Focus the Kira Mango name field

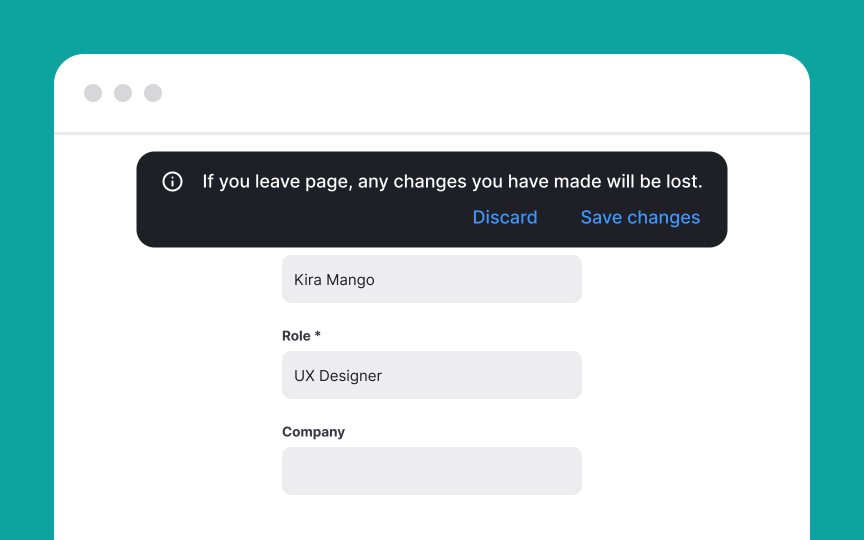(432, 279)
